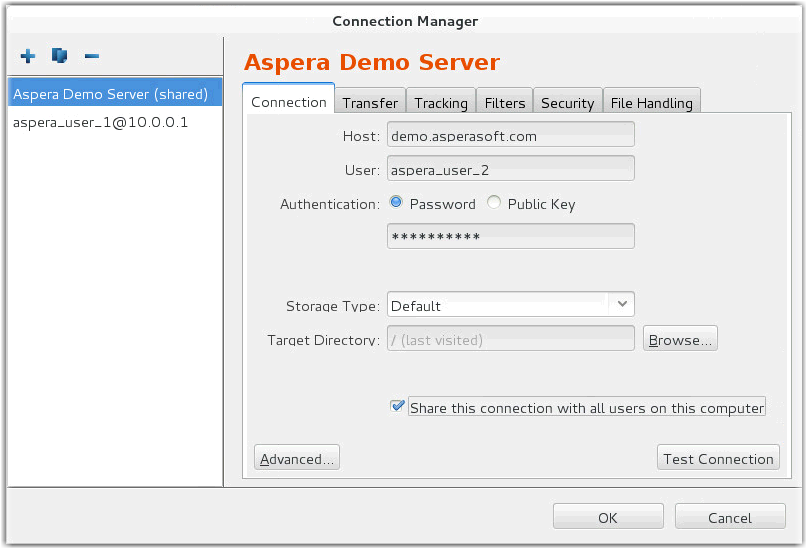The width and height of the screenshot is (807, 549).
Task: Click the password entry field
Action: click(511, 236)
